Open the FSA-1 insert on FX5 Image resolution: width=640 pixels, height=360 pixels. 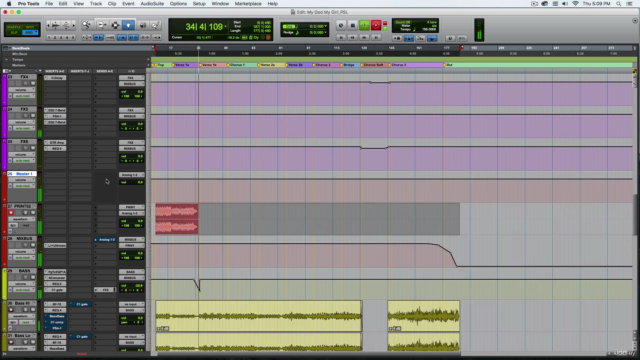[x=55, y=116]
